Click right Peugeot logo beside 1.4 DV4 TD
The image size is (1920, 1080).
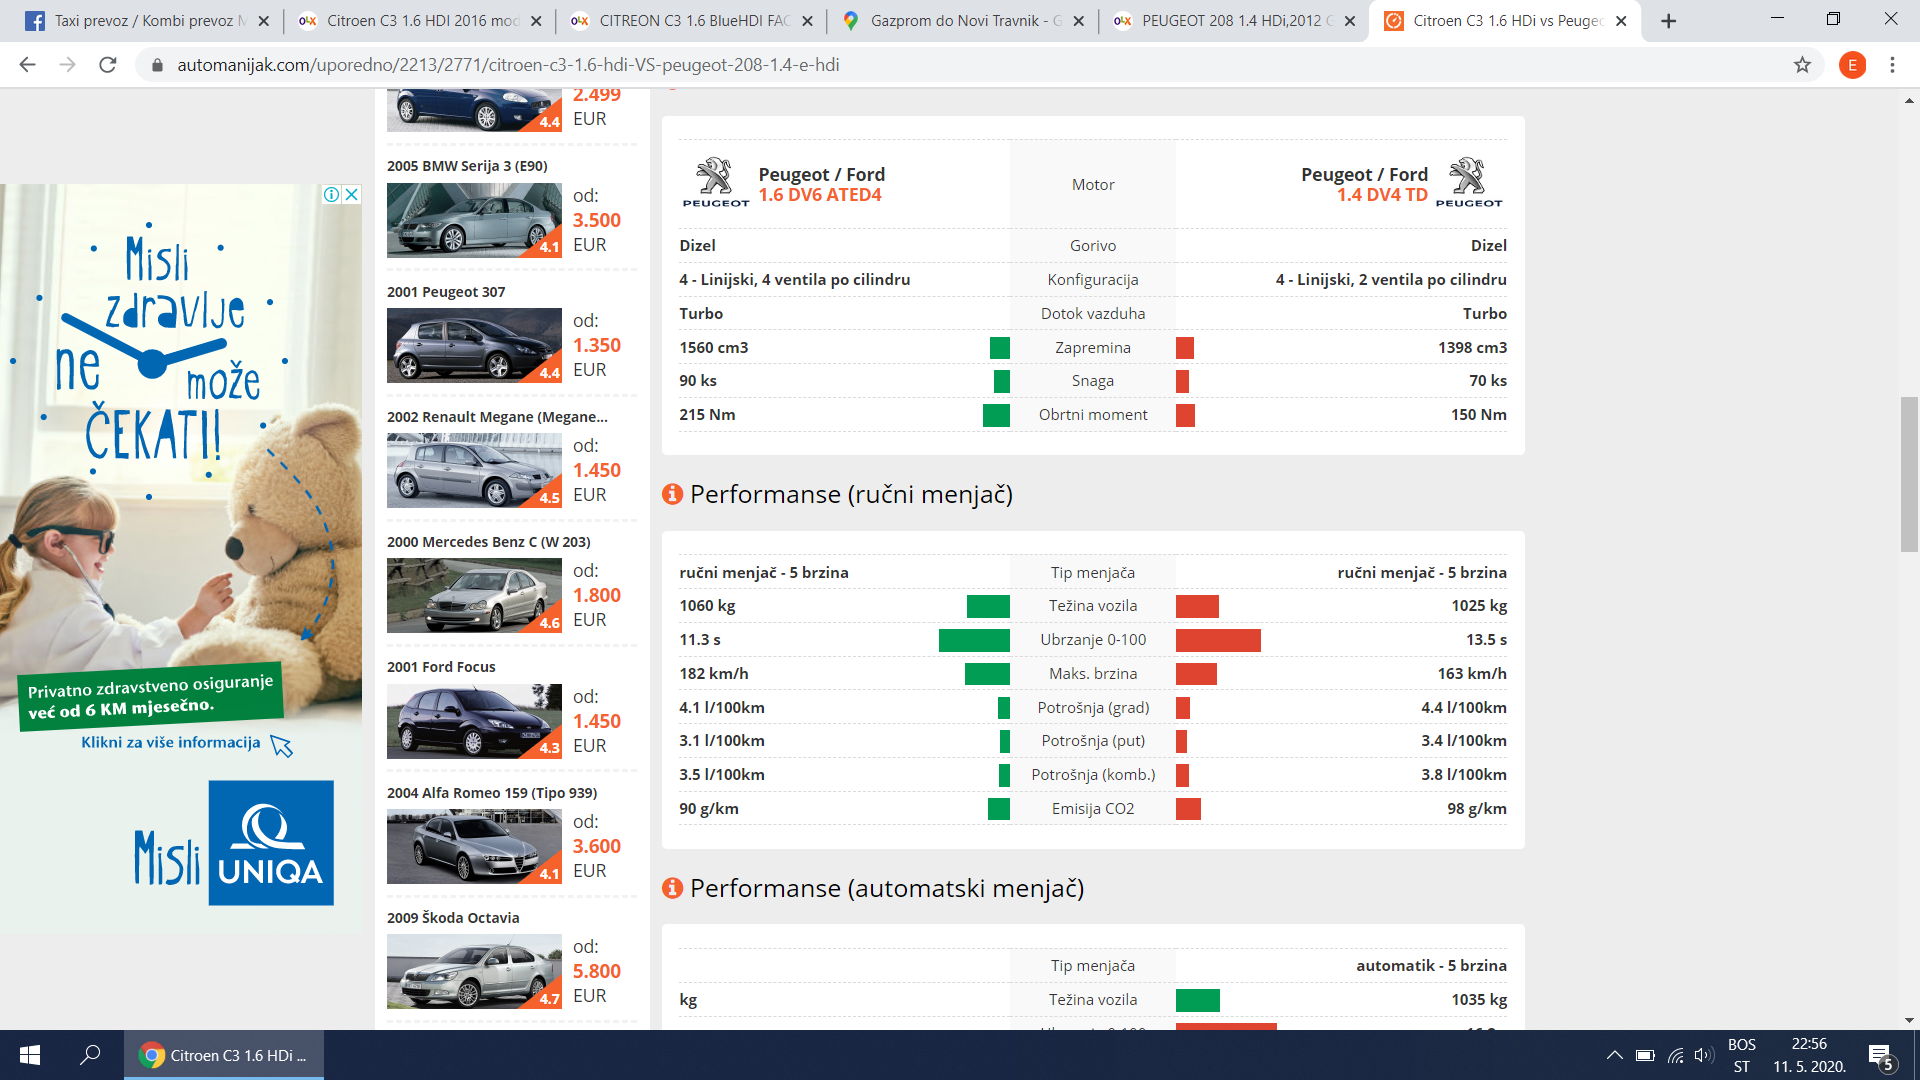(1469, 183)
